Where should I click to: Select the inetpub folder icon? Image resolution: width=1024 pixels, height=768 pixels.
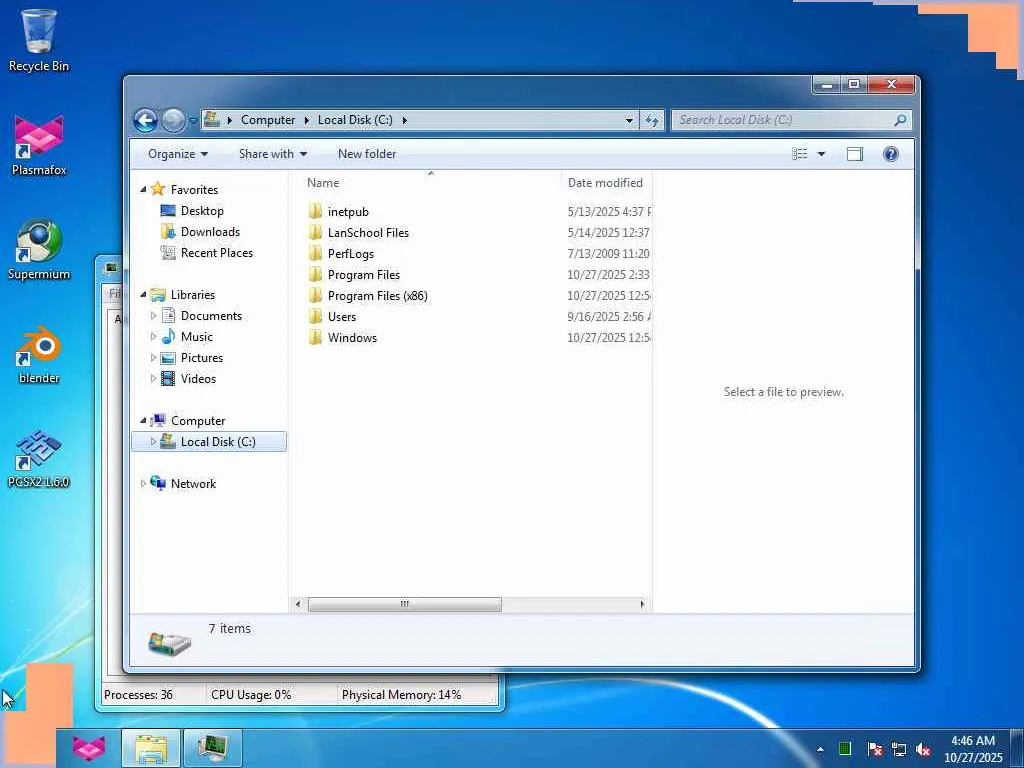(315, 211)
